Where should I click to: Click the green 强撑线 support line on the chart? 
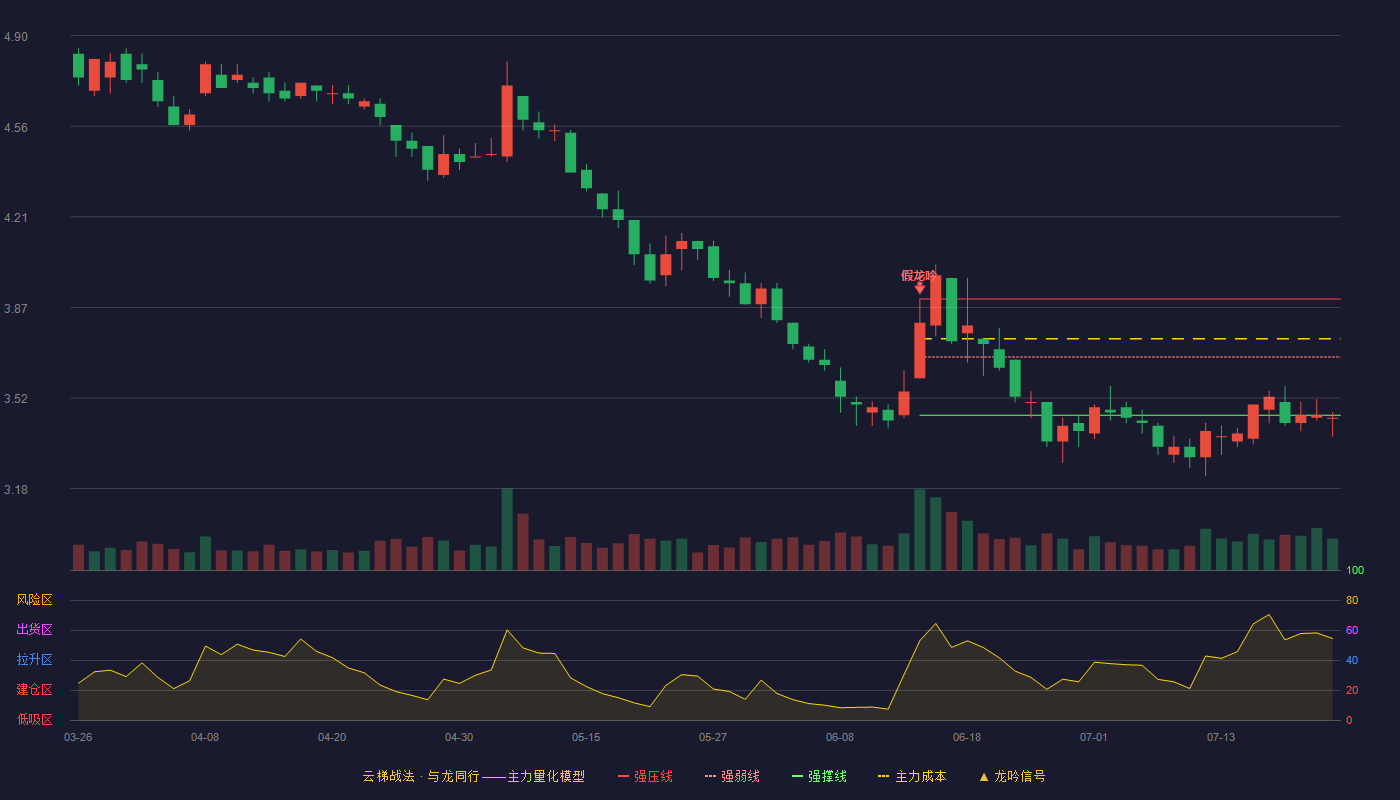coord(1130,415)
